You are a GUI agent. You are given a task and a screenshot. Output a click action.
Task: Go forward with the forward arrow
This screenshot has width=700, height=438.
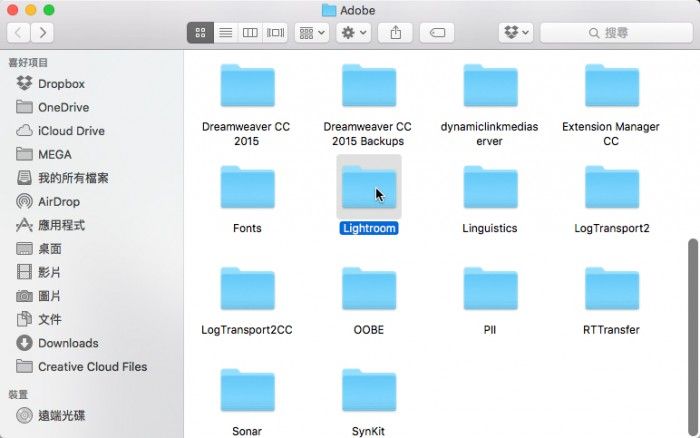point(42,33)
